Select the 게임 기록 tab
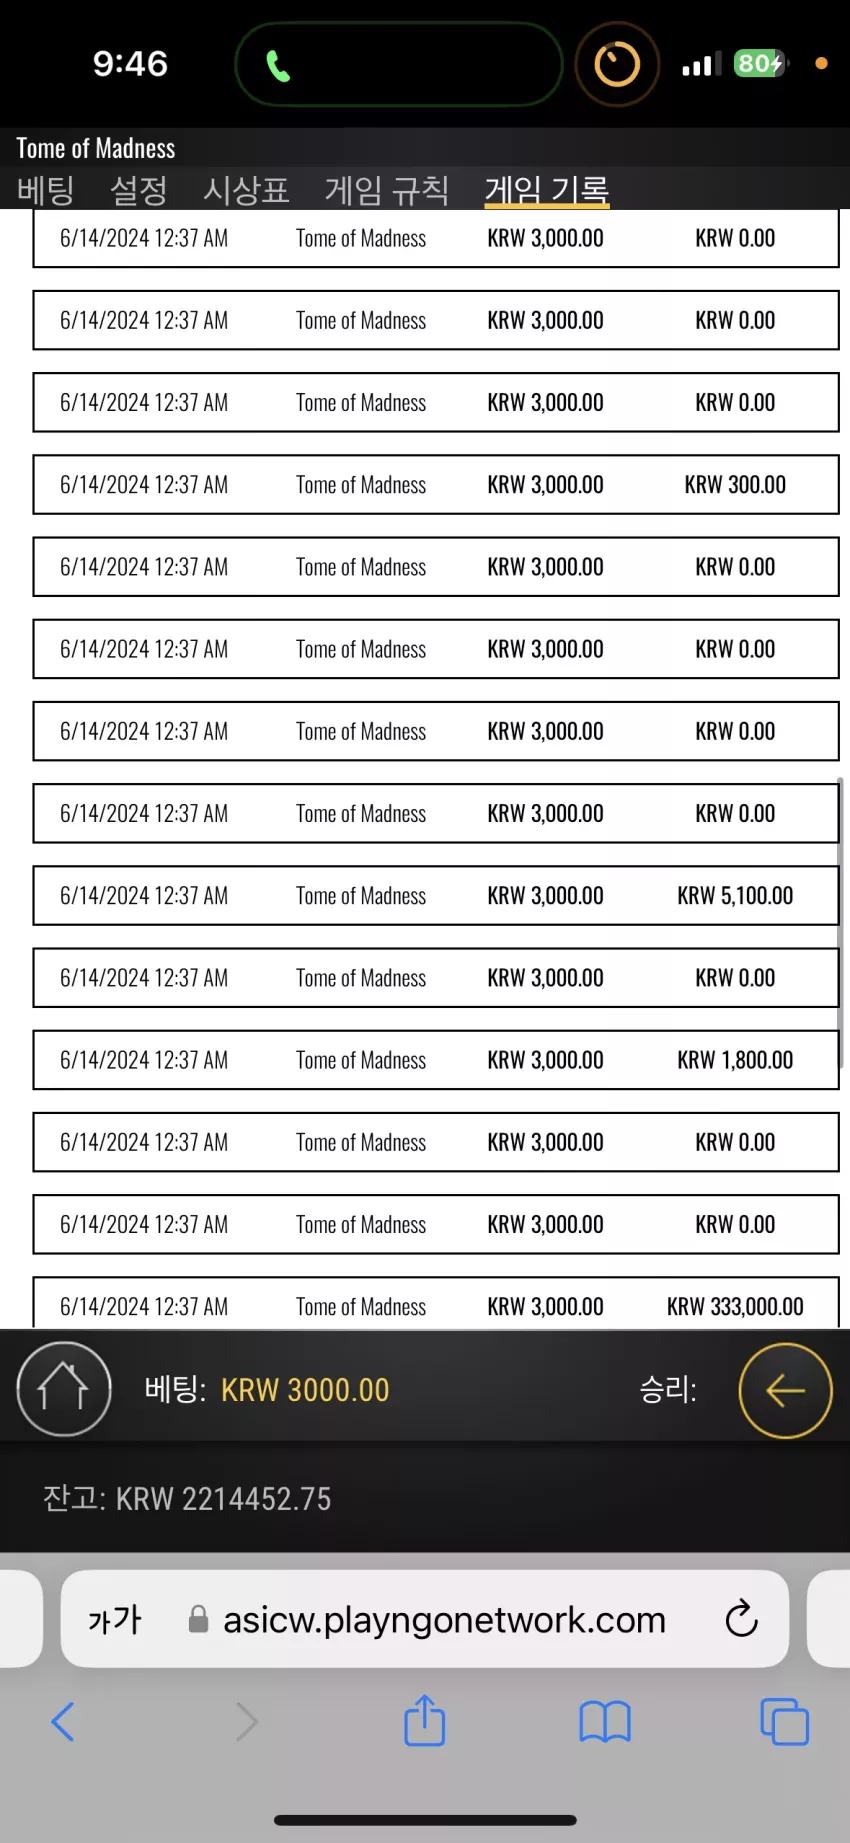This screenshot has width=850, height=1843. (x=547, y=189)
